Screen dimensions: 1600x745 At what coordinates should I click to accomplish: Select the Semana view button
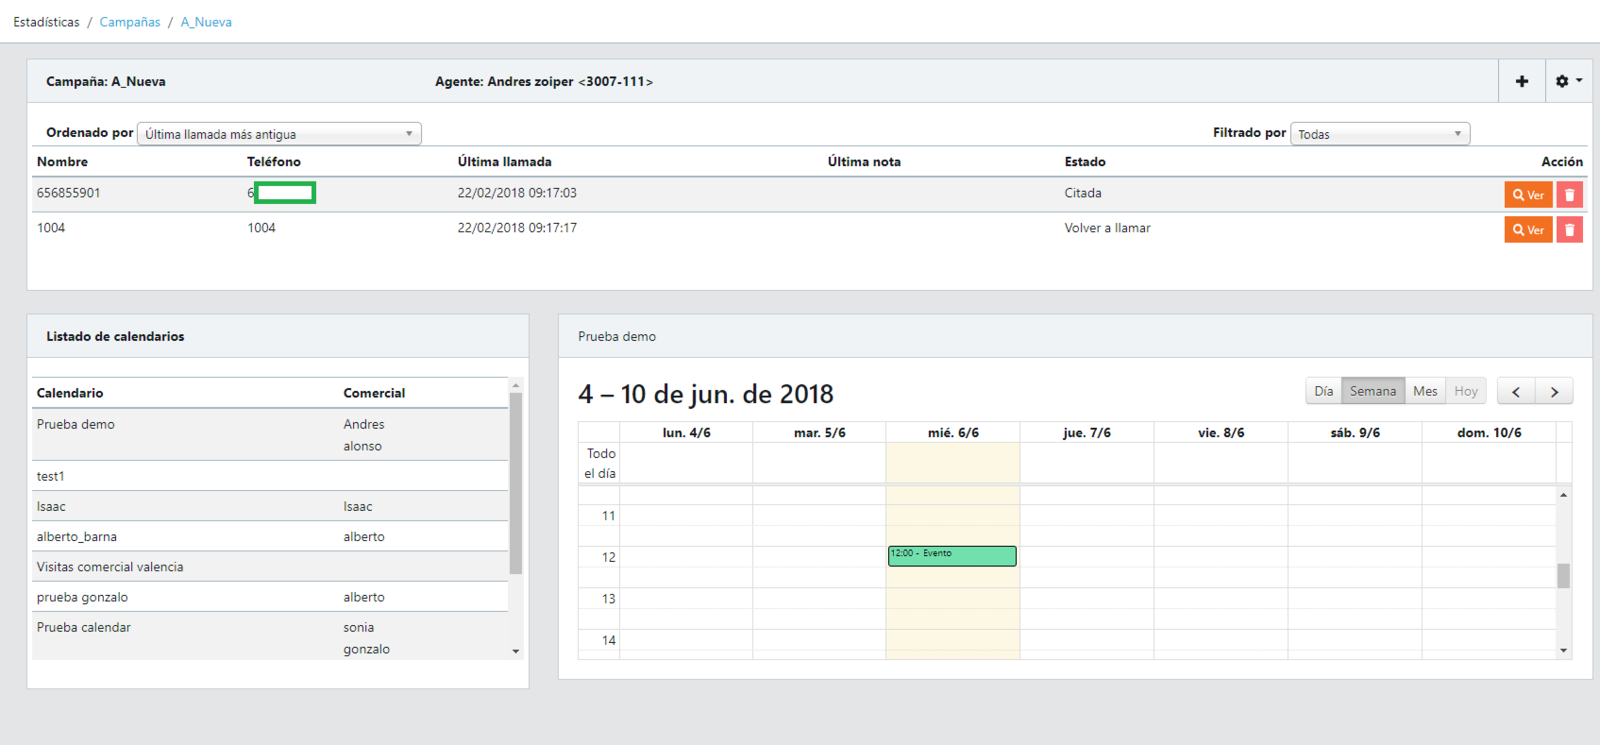[x=1372, y=391]
